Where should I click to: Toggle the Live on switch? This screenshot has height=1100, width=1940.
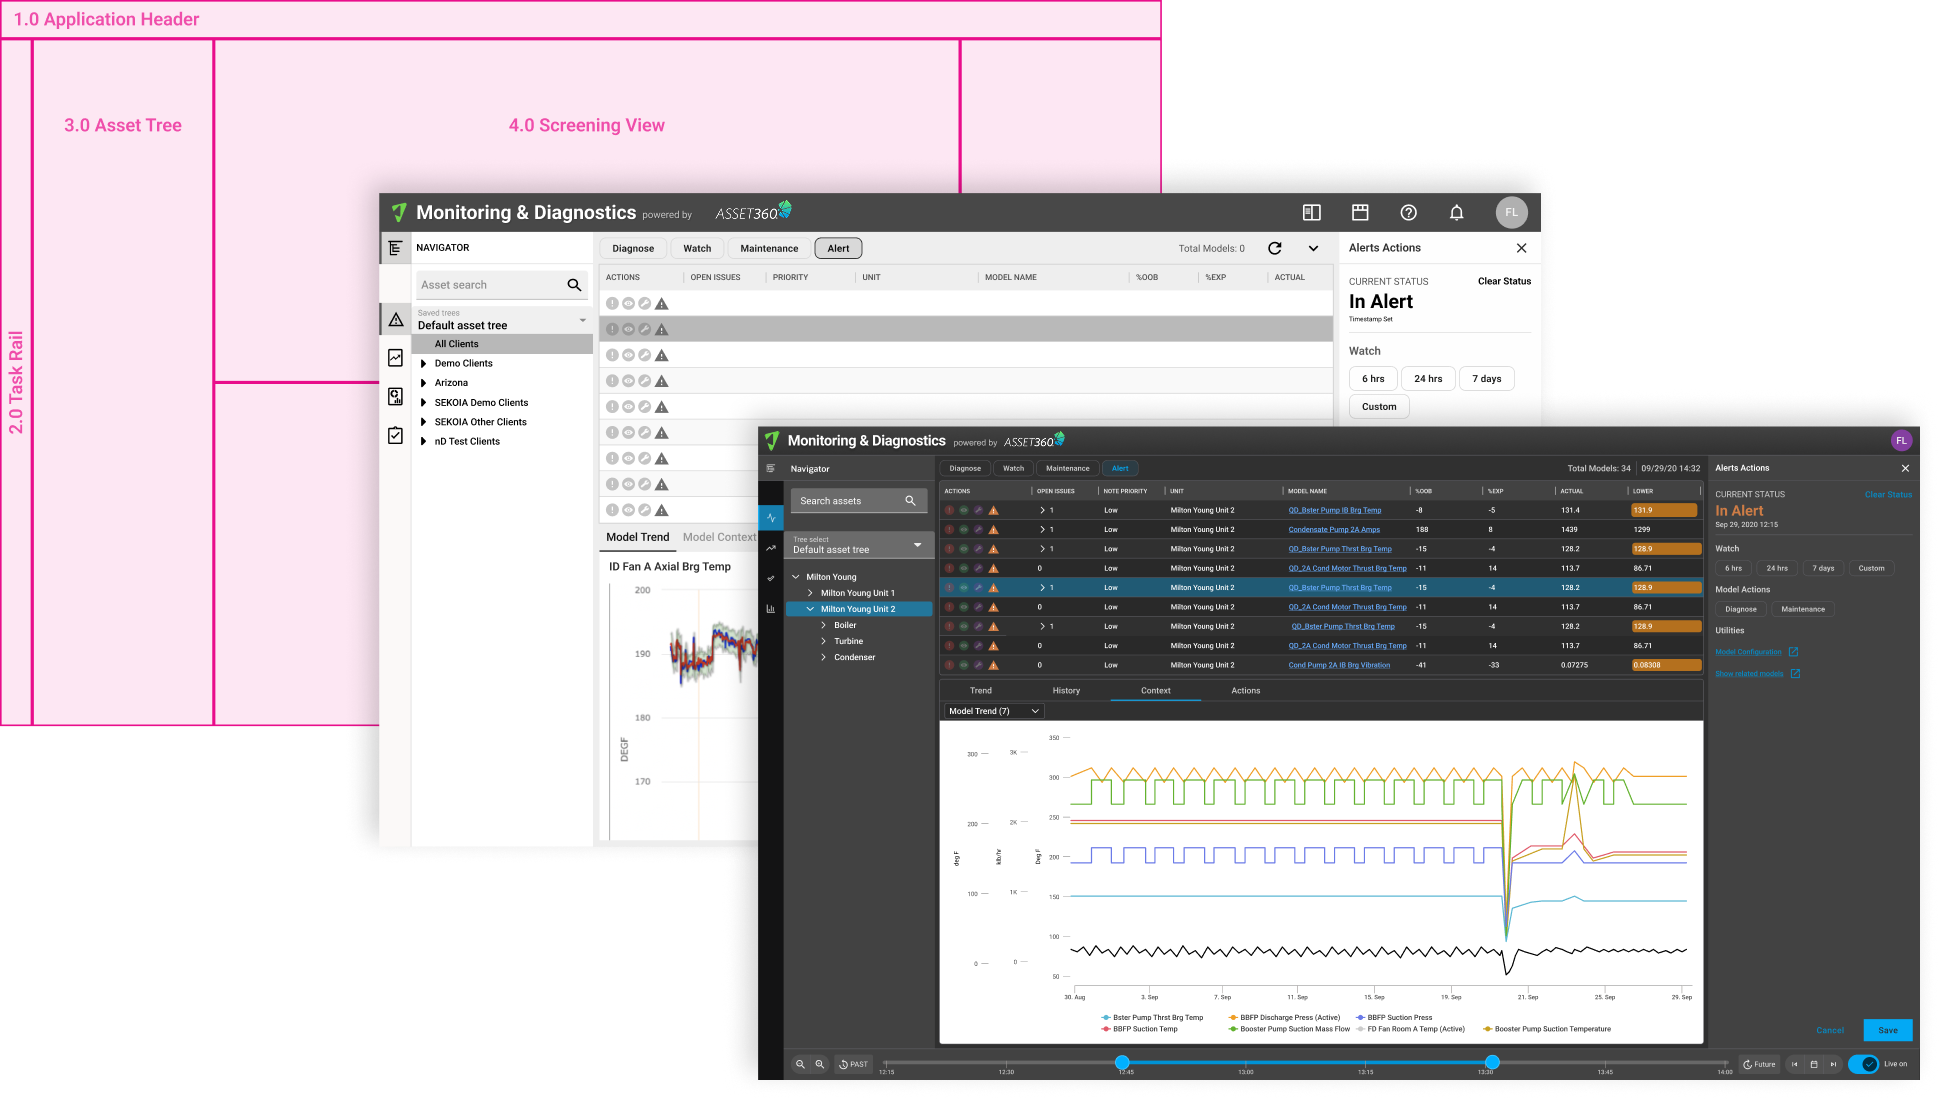click(1864, 1064)
